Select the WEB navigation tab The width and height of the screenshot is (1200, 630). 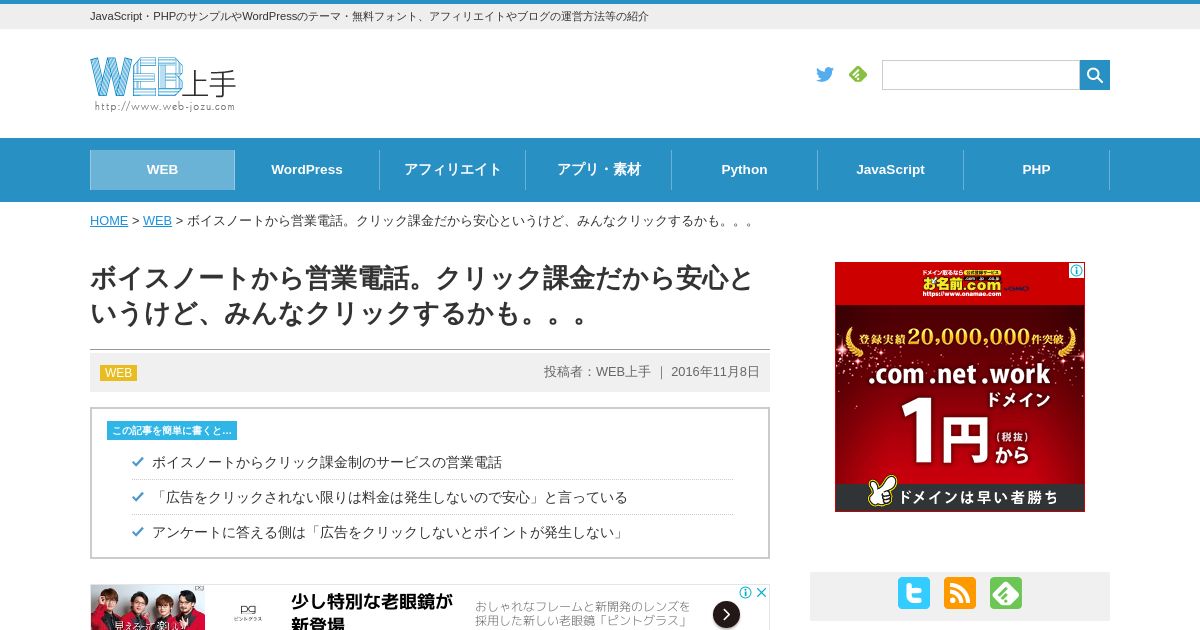click(x=162, y=170)
